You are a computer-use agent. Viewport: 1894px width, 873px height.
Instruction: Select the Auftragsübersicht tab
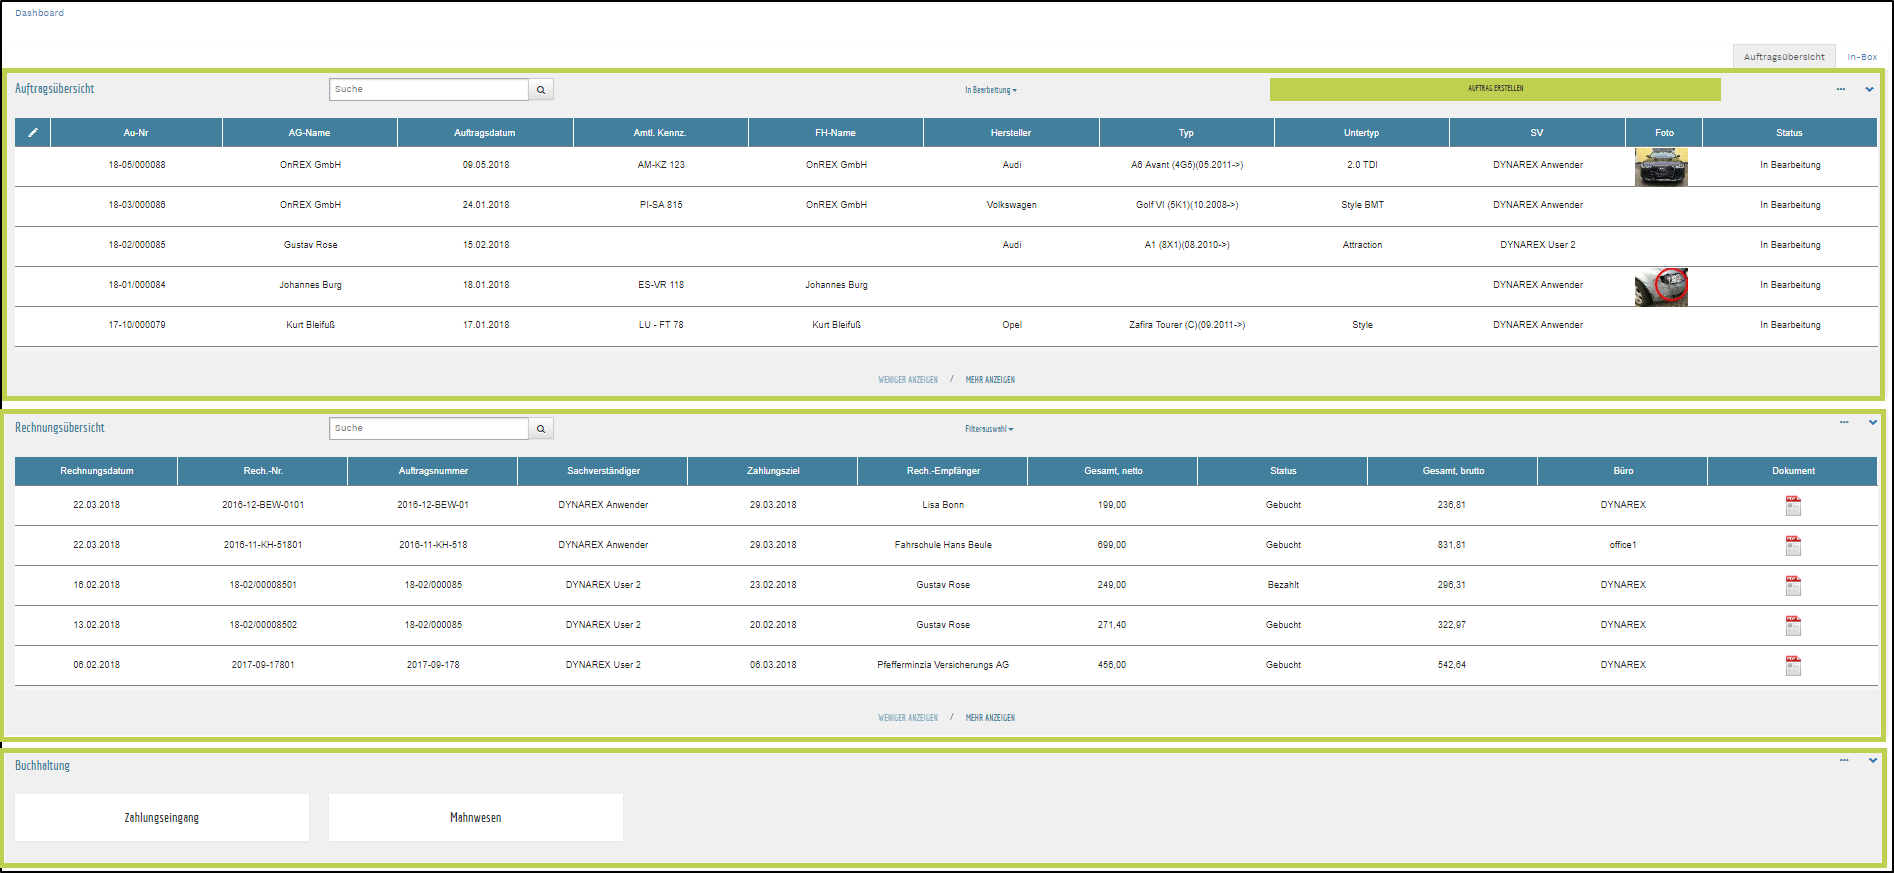[x=1784, y=57]
